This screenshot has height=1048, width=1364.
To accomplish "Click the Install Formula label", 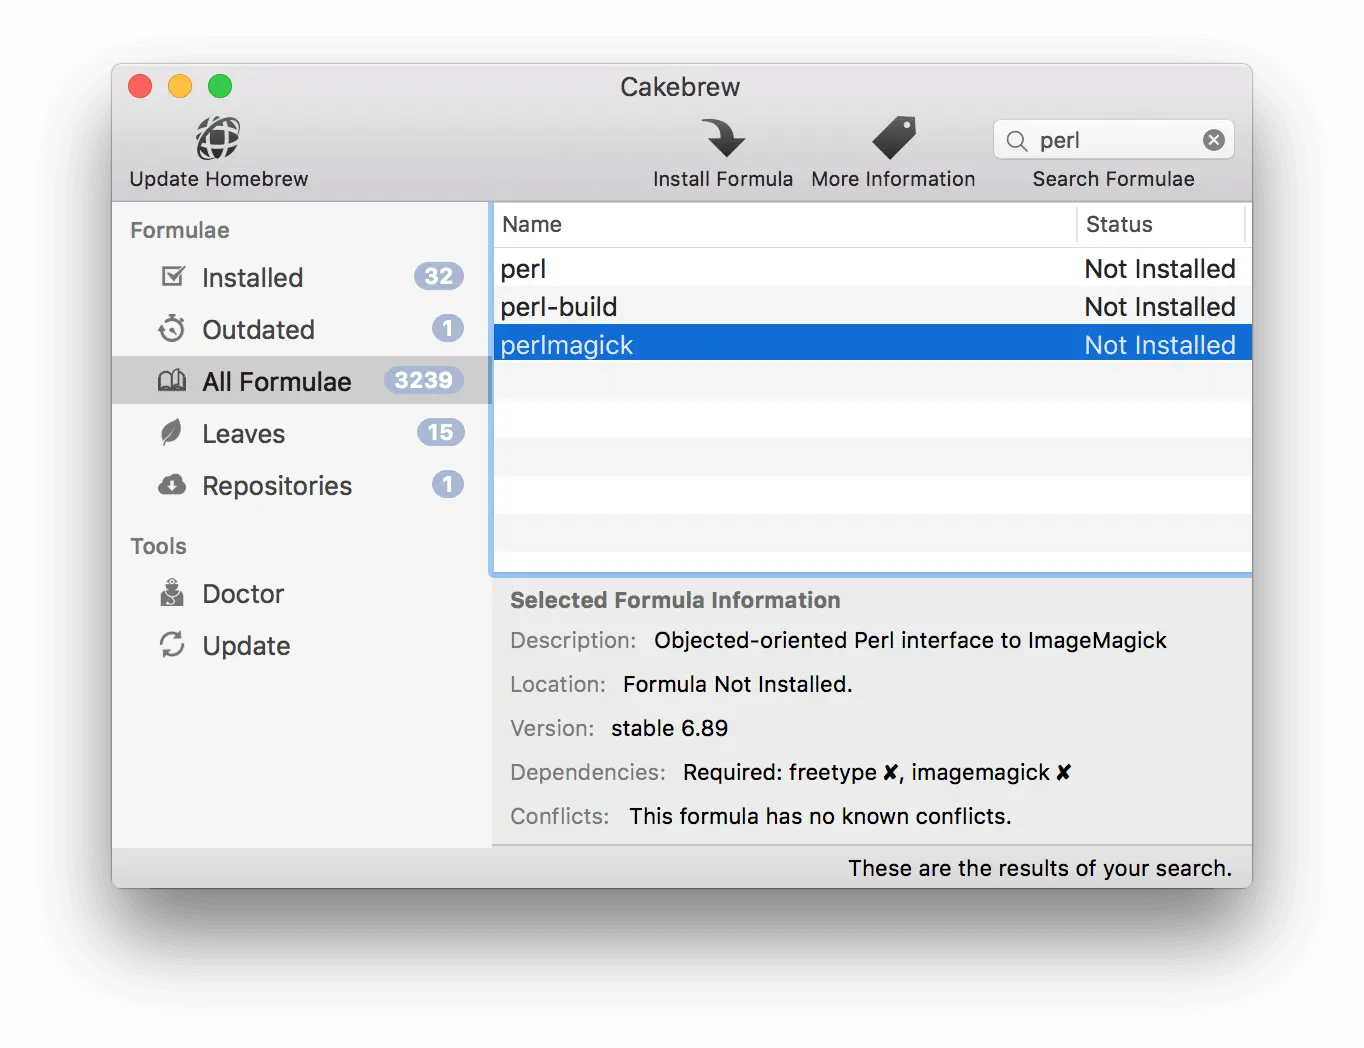I will click(723, 179).
